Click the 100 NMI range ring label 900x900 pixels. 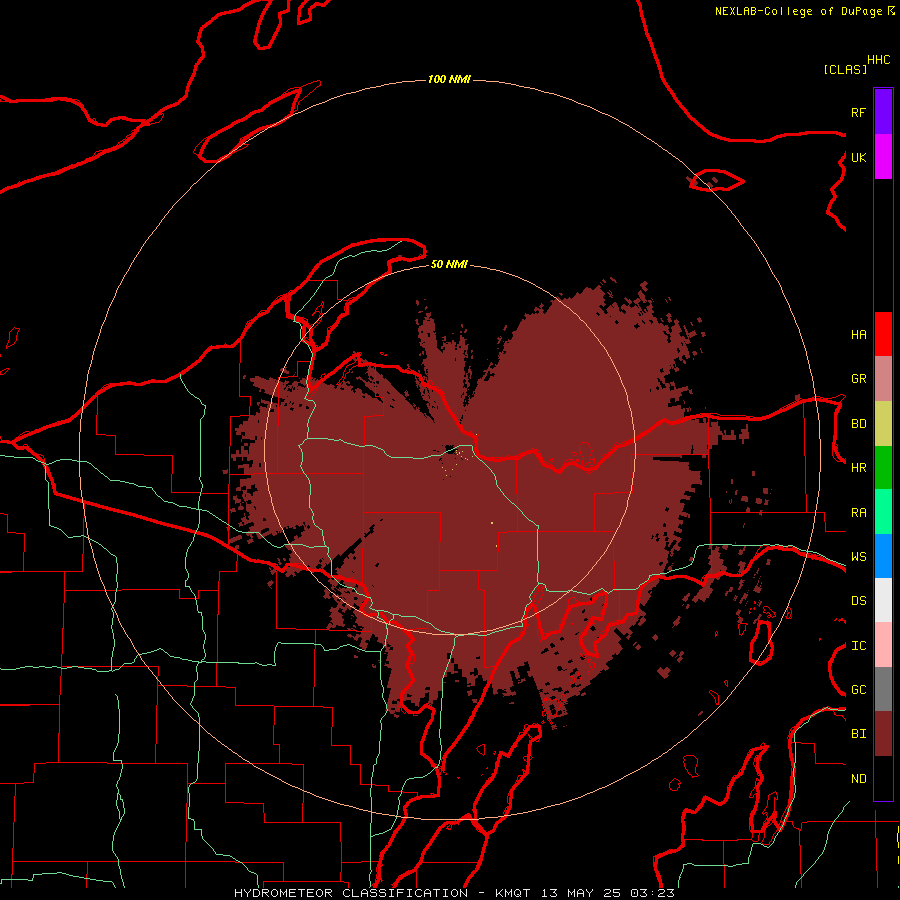pos(449,79)
